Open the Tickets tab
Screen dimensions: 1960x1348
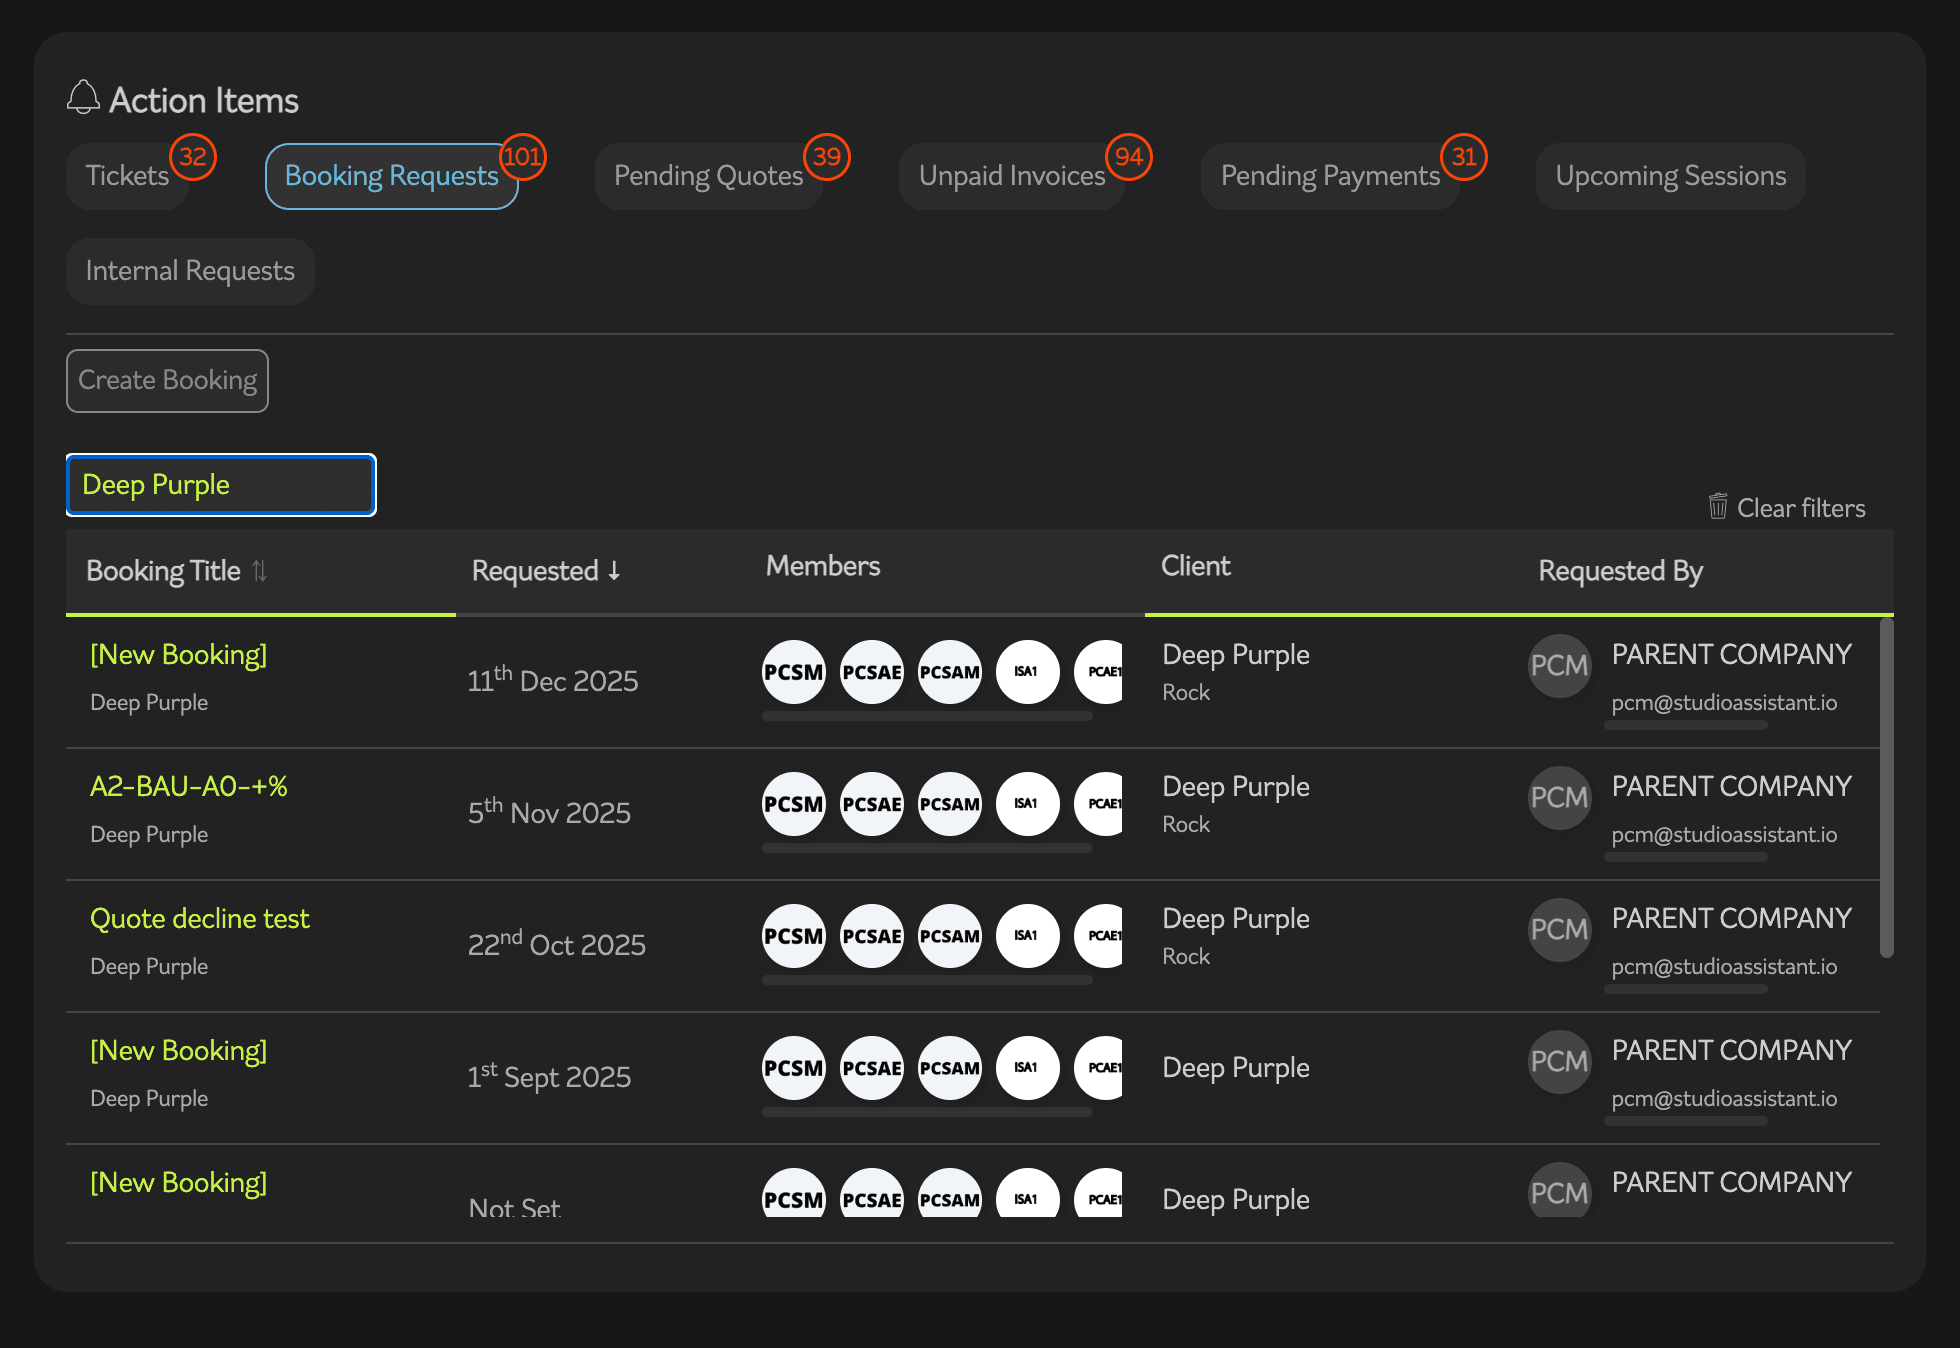127,176
